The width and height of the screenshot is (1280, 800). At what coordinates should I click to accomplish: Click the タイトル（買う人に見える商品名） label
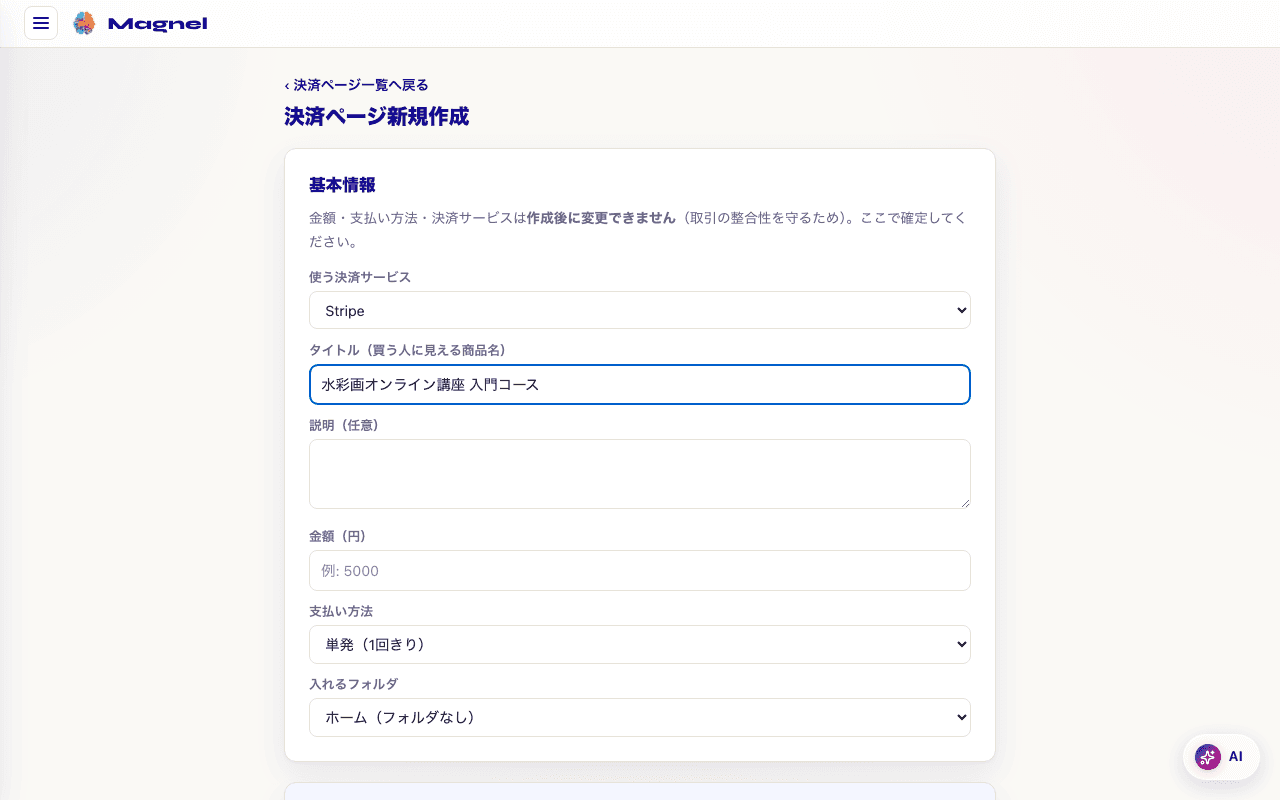pyautogui.click(x=408, y=350)
